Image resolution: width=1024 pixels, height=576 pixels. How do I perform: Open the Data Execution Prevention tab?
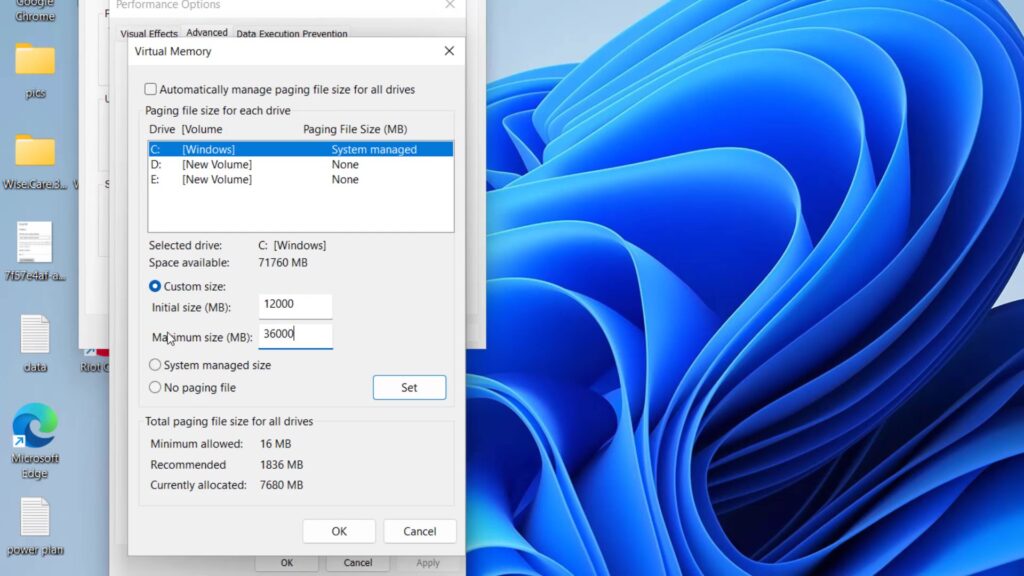tap(291, 33)
